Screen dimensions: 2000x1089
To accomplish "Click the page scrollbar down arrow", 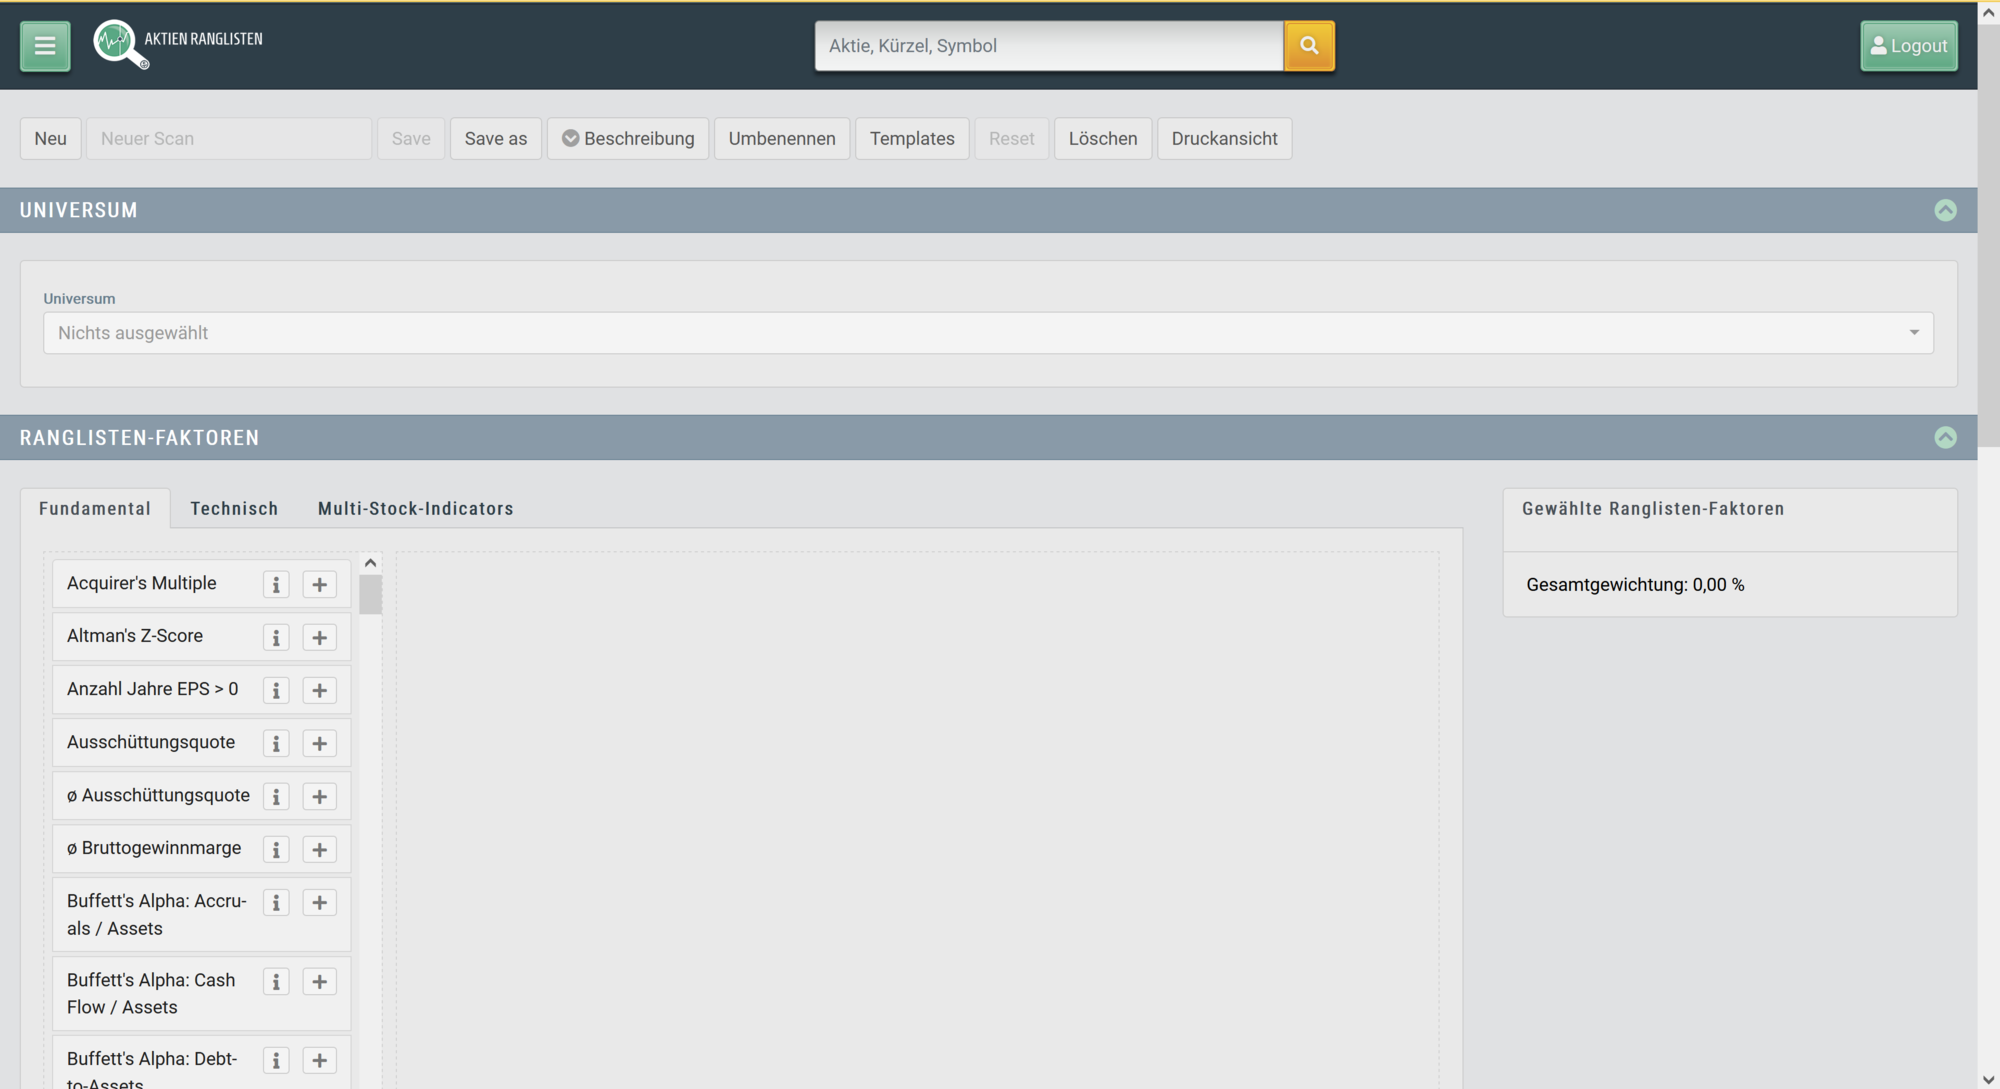I will [1988, 1079].
